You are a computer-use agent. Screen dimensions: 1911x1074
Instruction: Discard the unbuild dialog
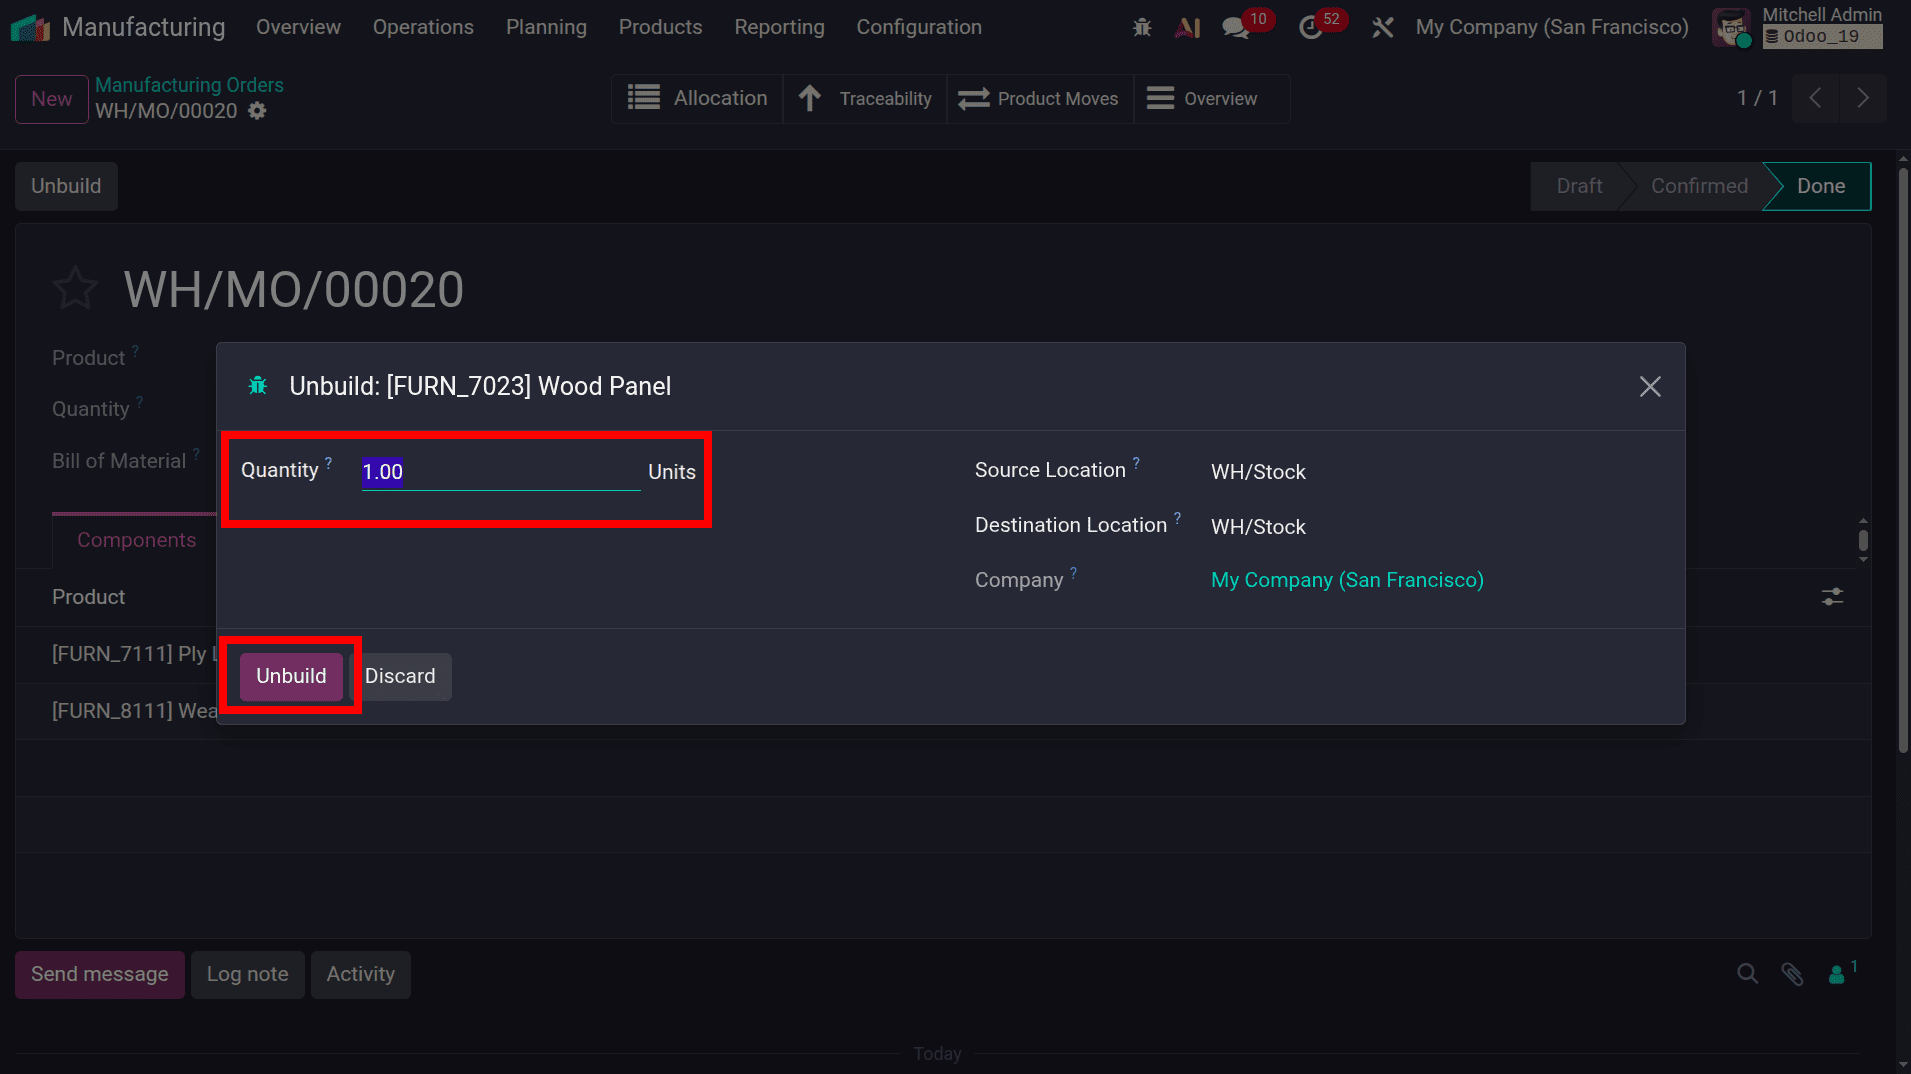coord(400,676)
